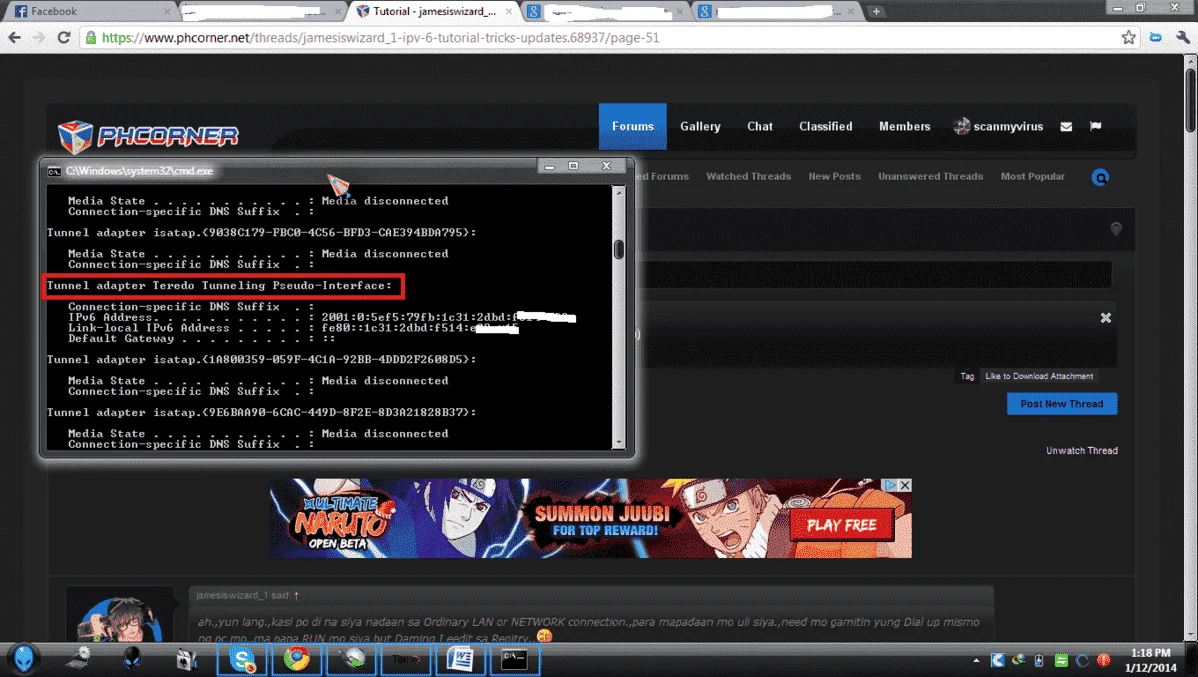Open the Classified section

click(x=825, y=126)
